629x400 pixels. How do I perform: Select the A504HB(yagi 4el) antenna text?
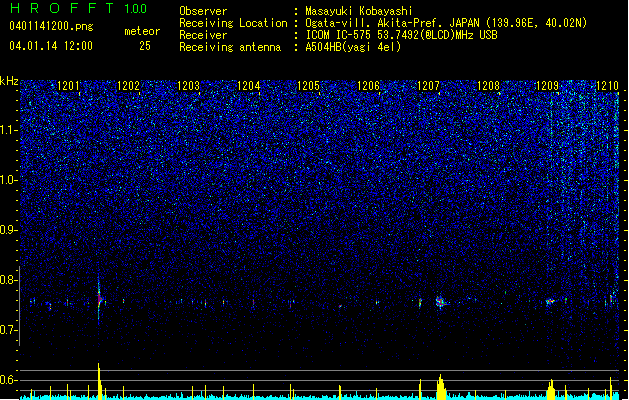click(x=353, y=47)
